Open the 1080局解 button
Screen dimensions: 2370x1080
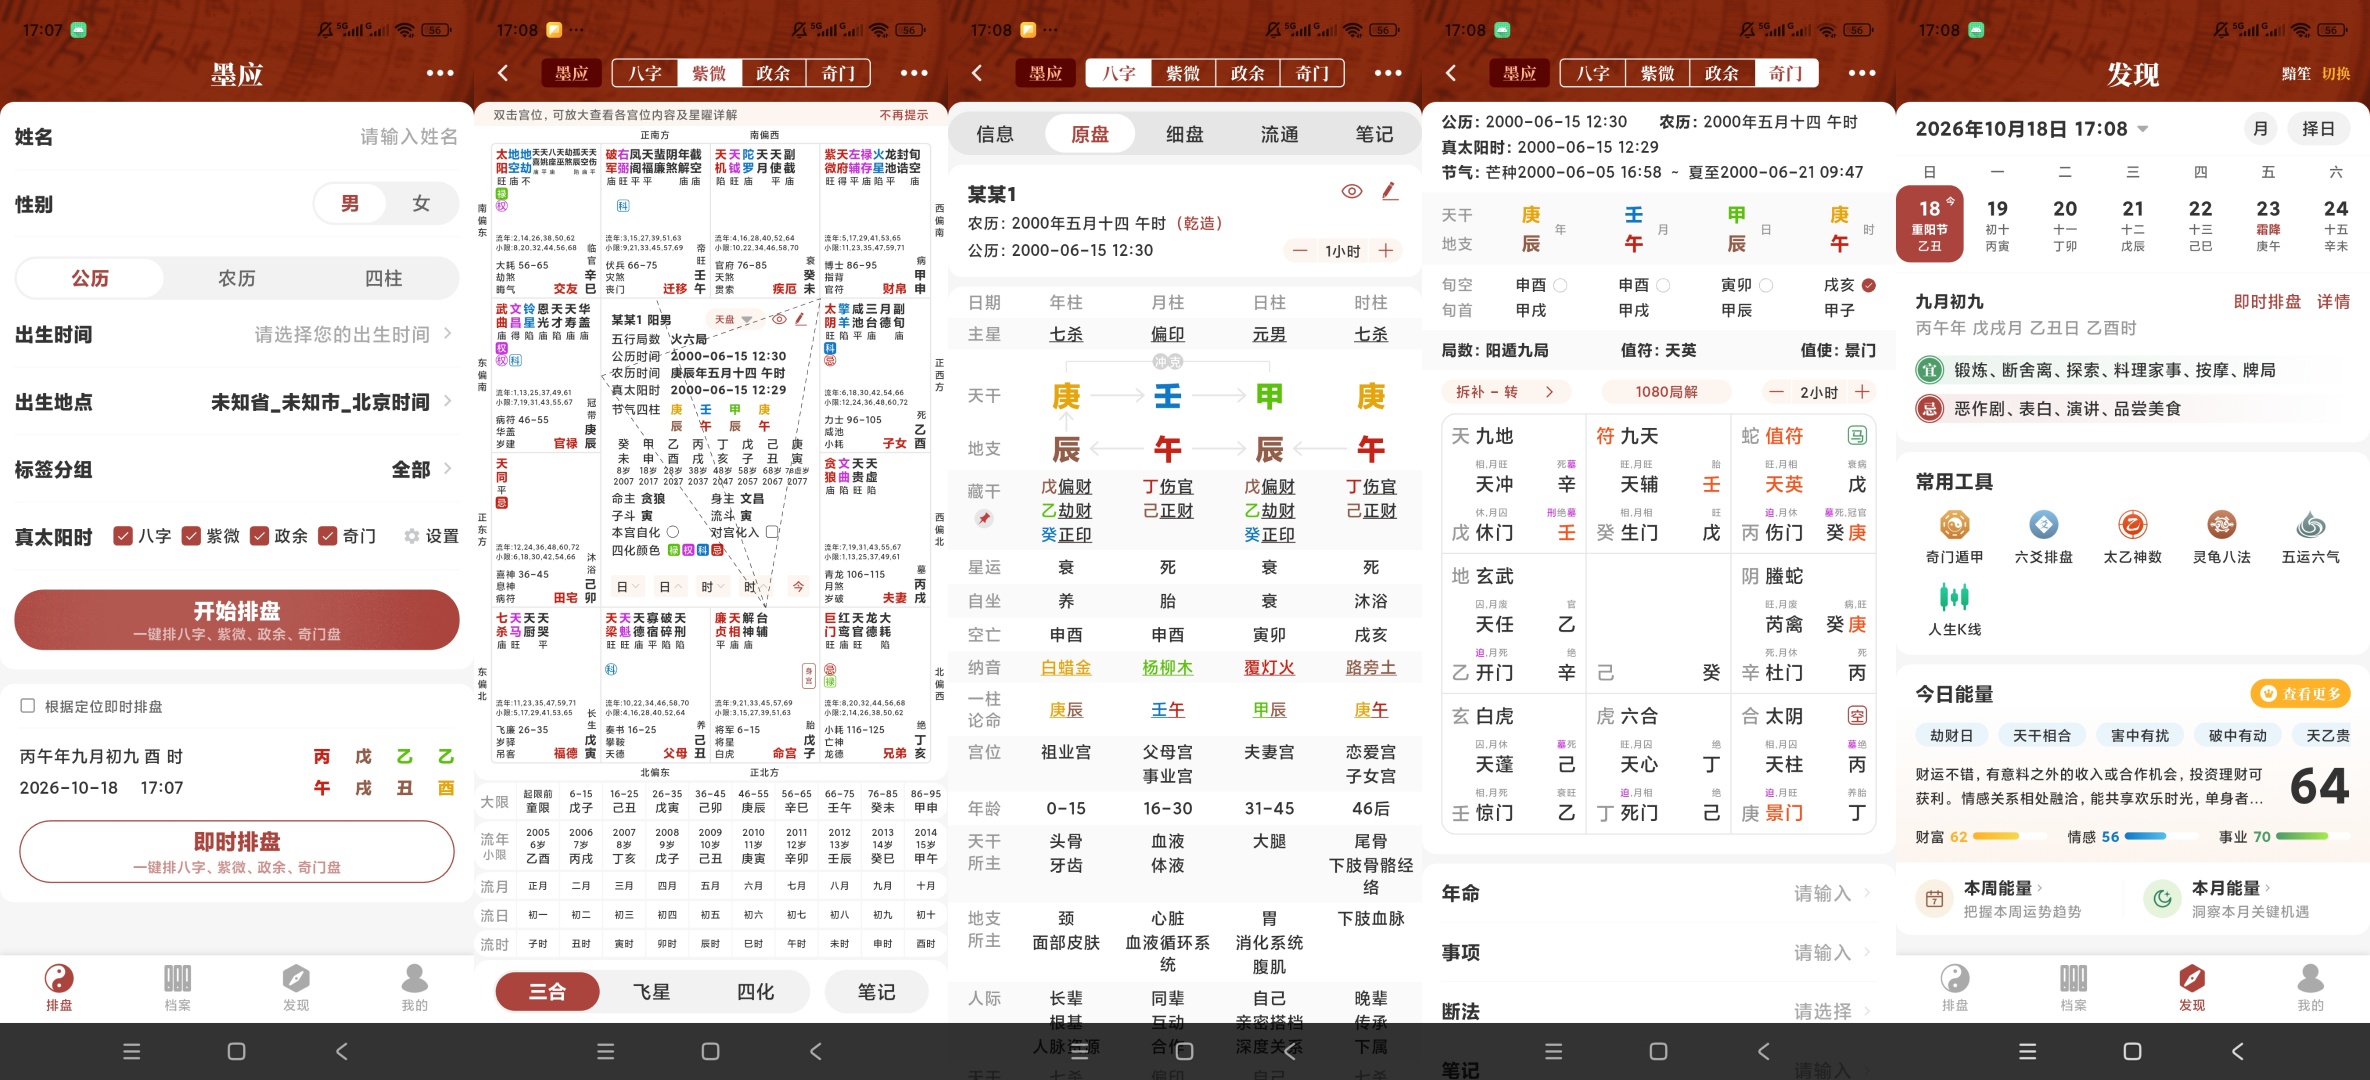pyautogui.click(x=1666, y=392)
